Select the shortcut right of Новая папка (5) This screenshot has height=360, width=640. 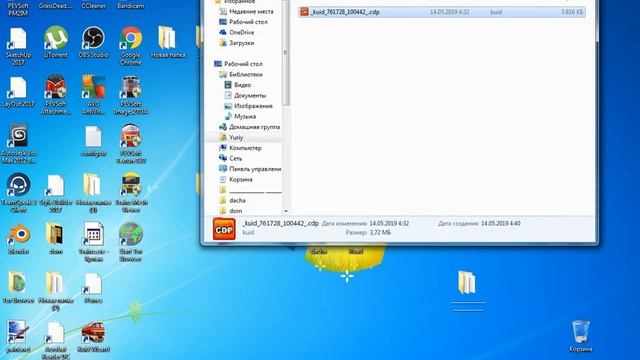tap(93, 288)
